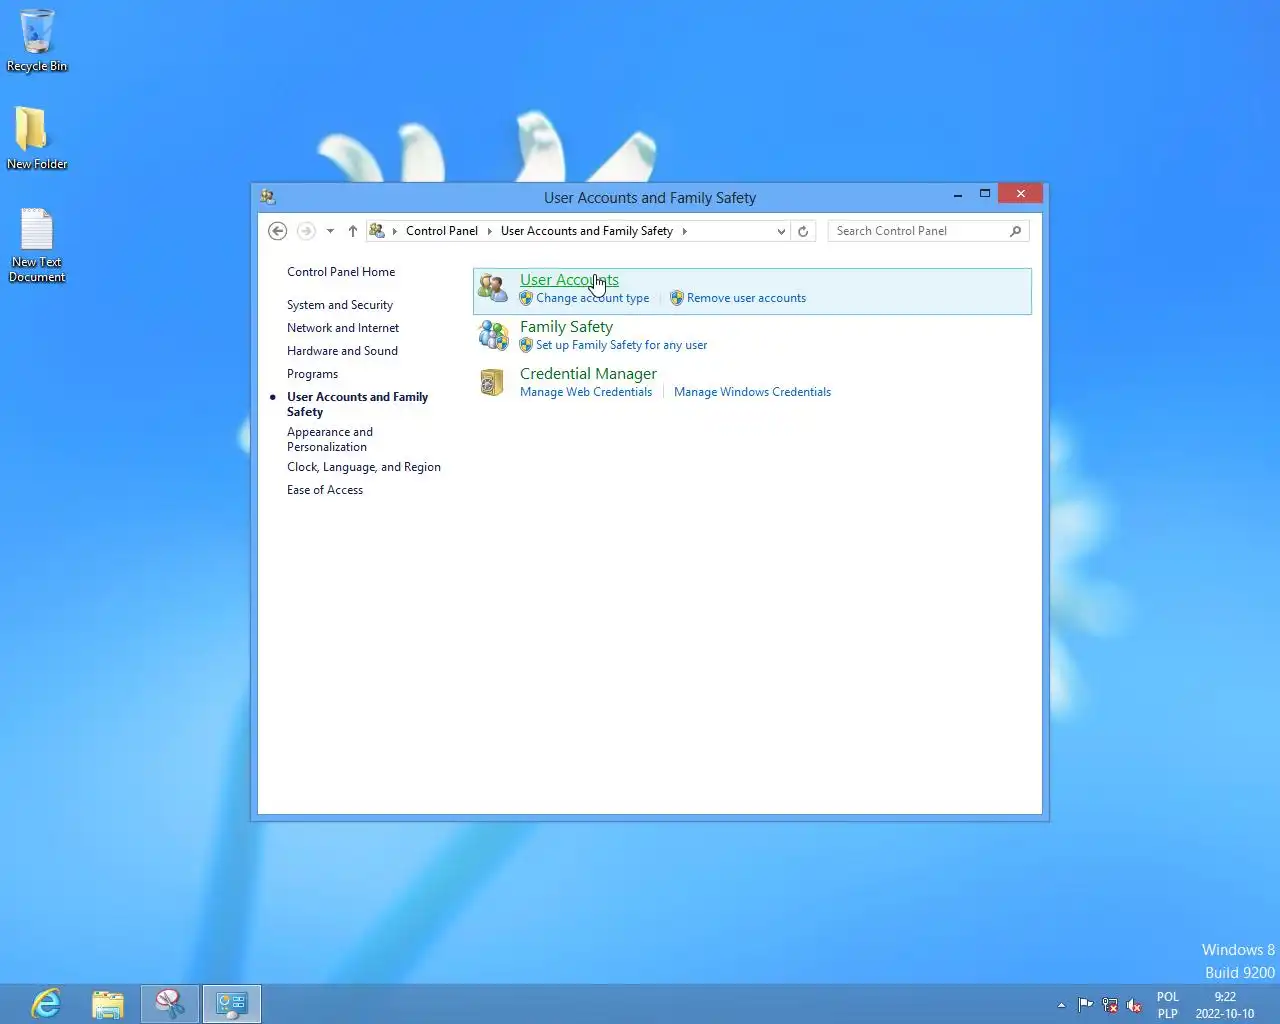The height and width of the screenshot is (1024, 1280).
Task: Open Internet Explorer from the taskbar
Action: click(x=46, y=1003)
